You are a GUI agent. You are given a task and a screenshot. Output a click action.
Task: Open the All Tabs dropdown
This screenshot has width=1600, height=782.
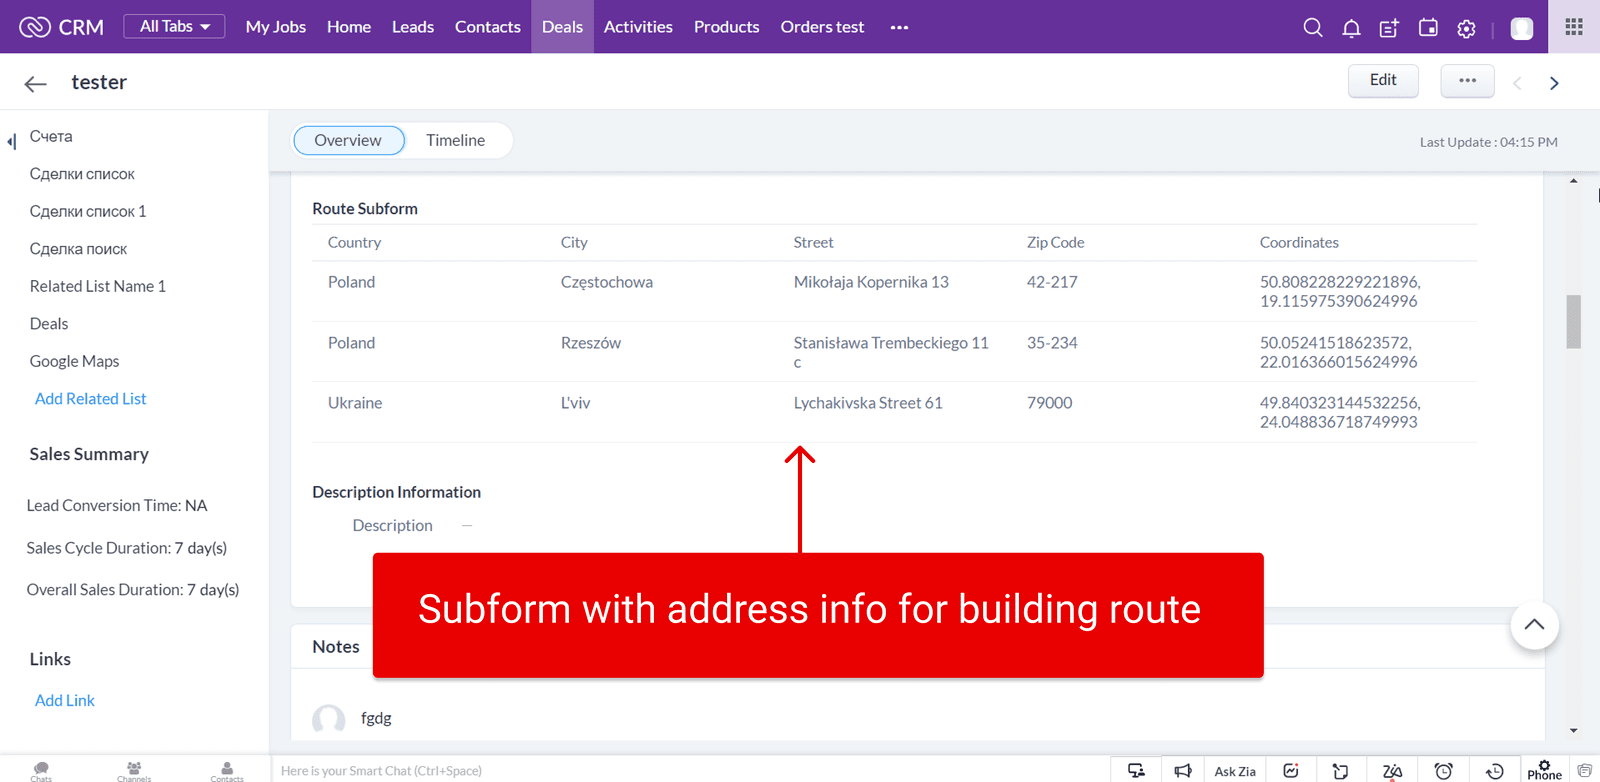174,26
